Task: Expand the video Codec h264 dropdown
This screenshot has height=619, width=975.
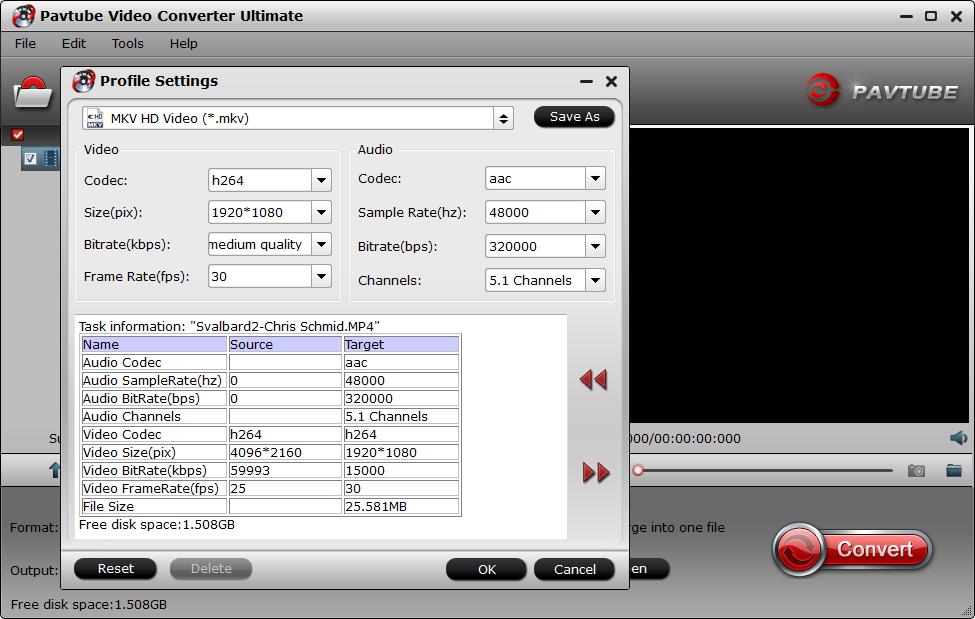Action: [321, 181]
